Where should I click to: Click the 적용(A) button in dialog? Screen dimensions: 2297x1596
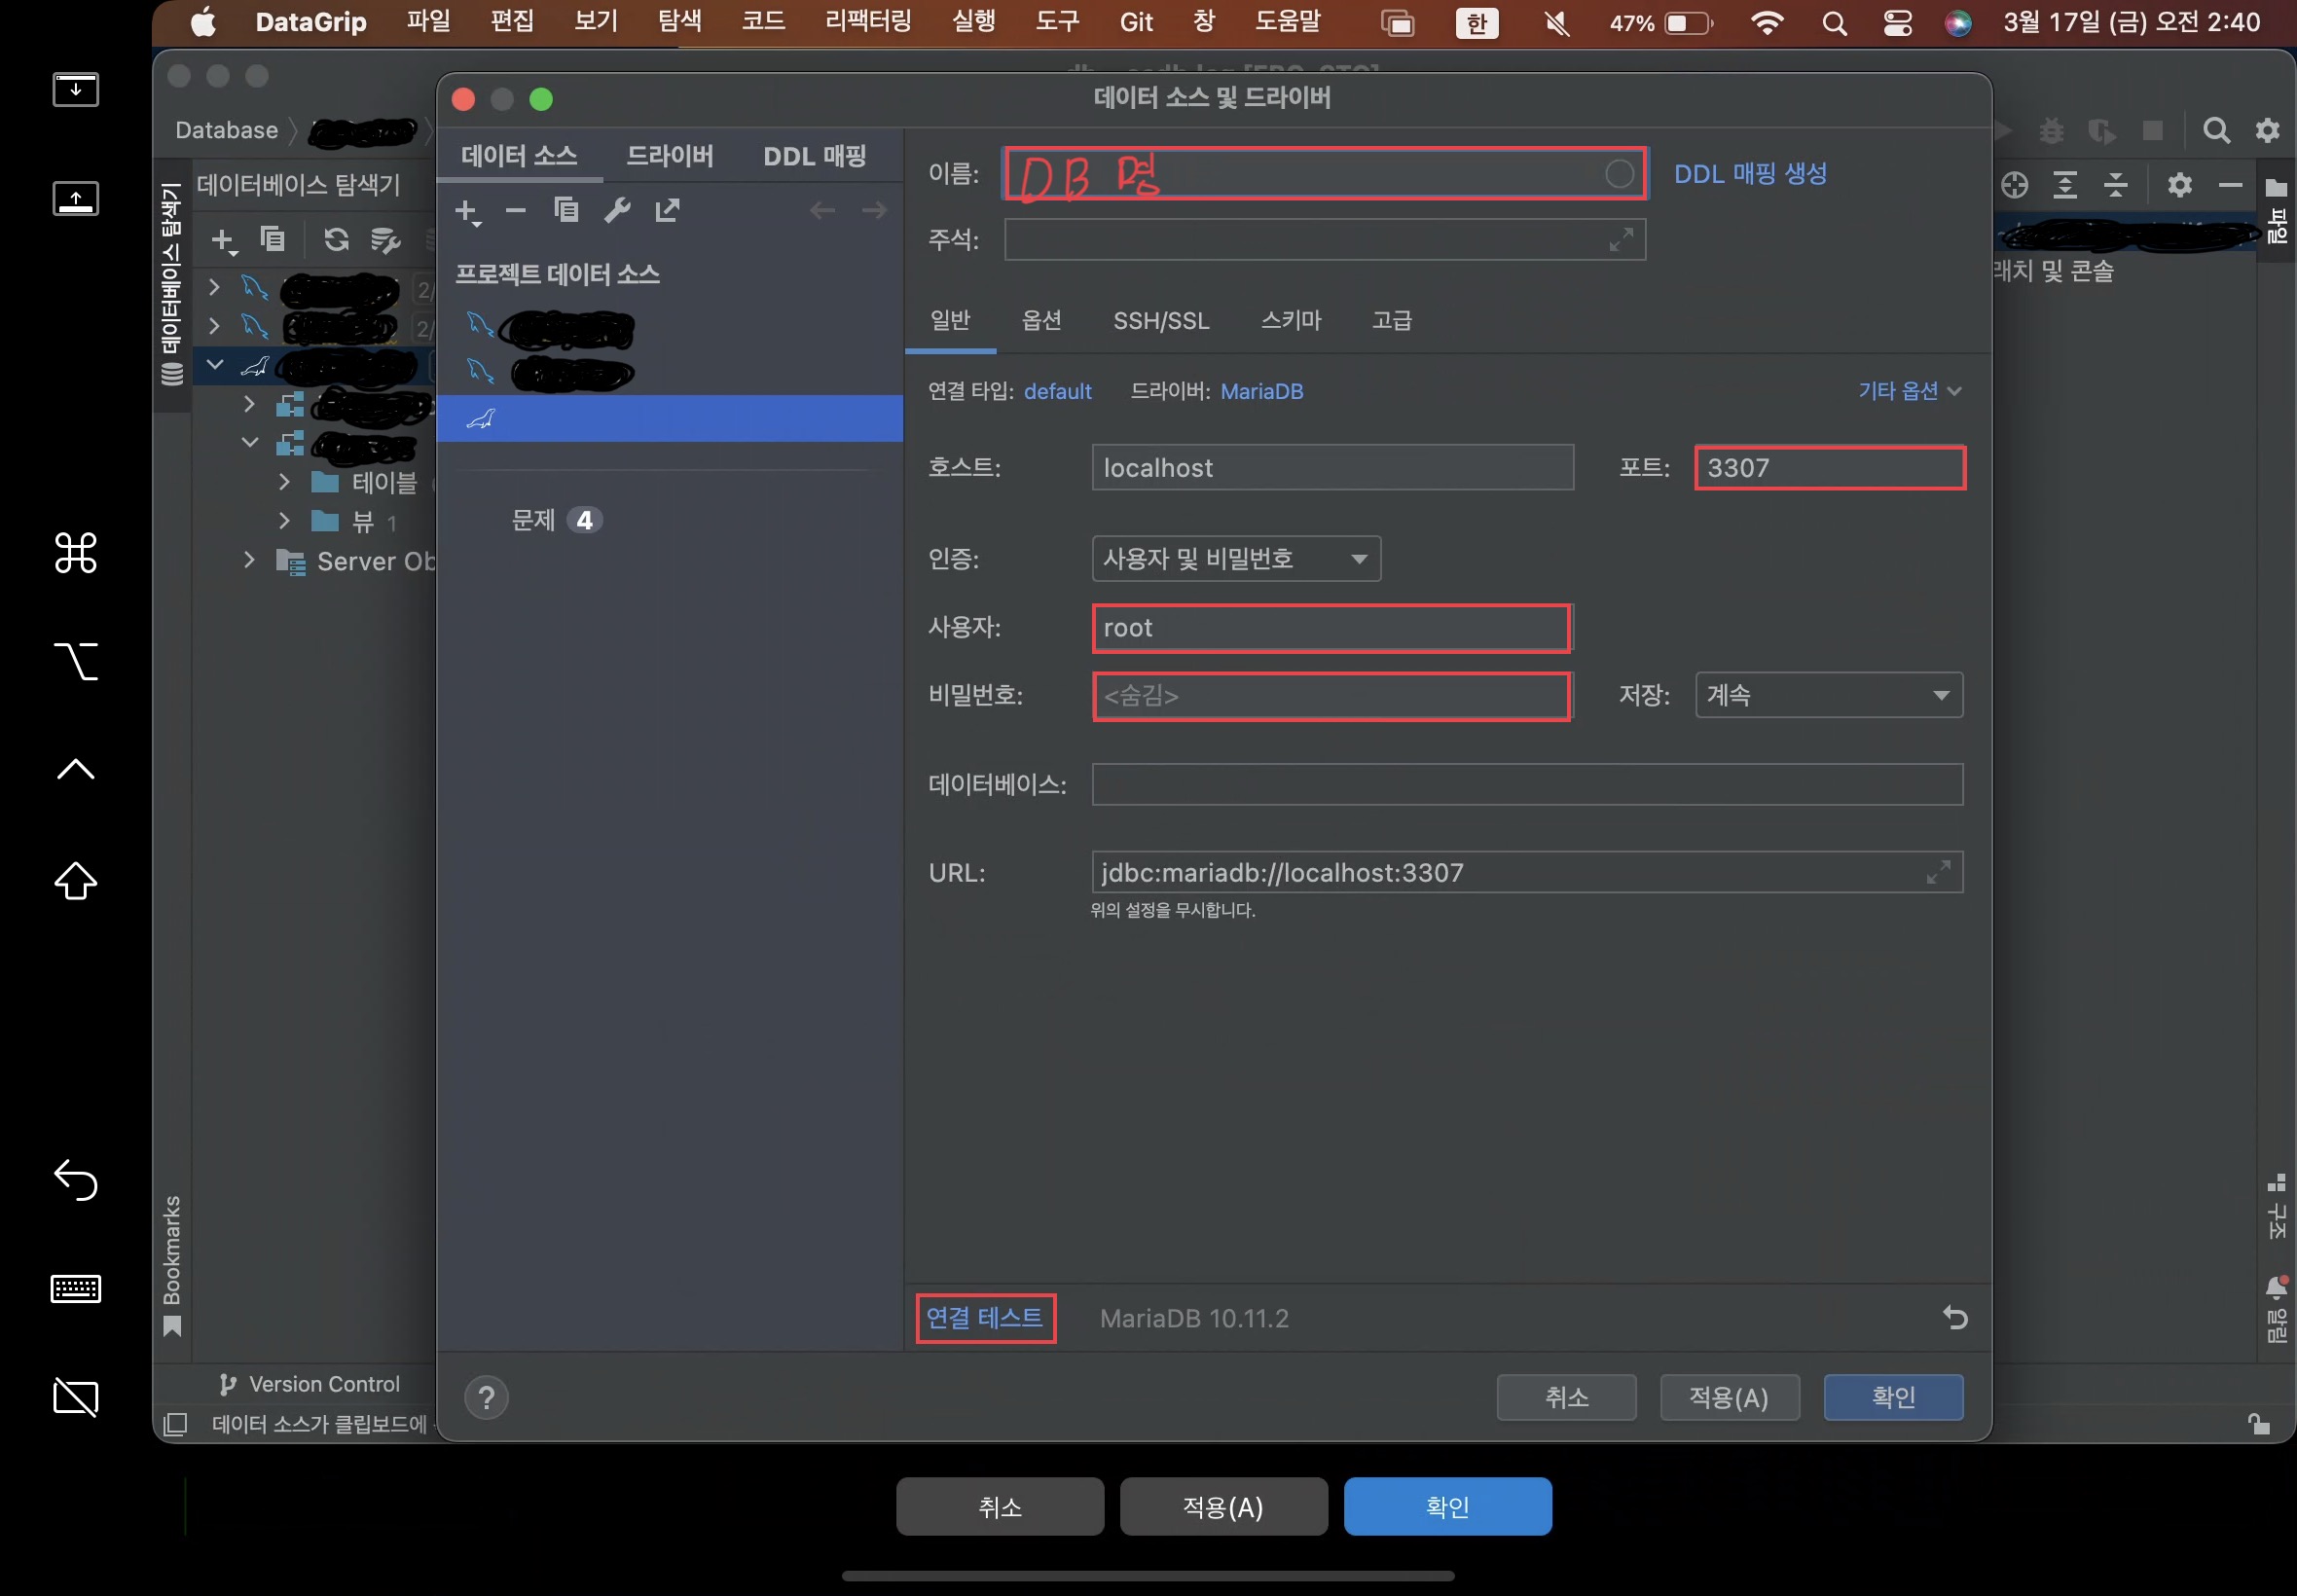[x=1728, y=1397]
